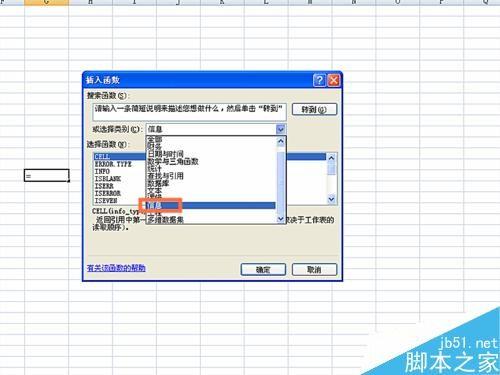Select the INFO function

102,171
